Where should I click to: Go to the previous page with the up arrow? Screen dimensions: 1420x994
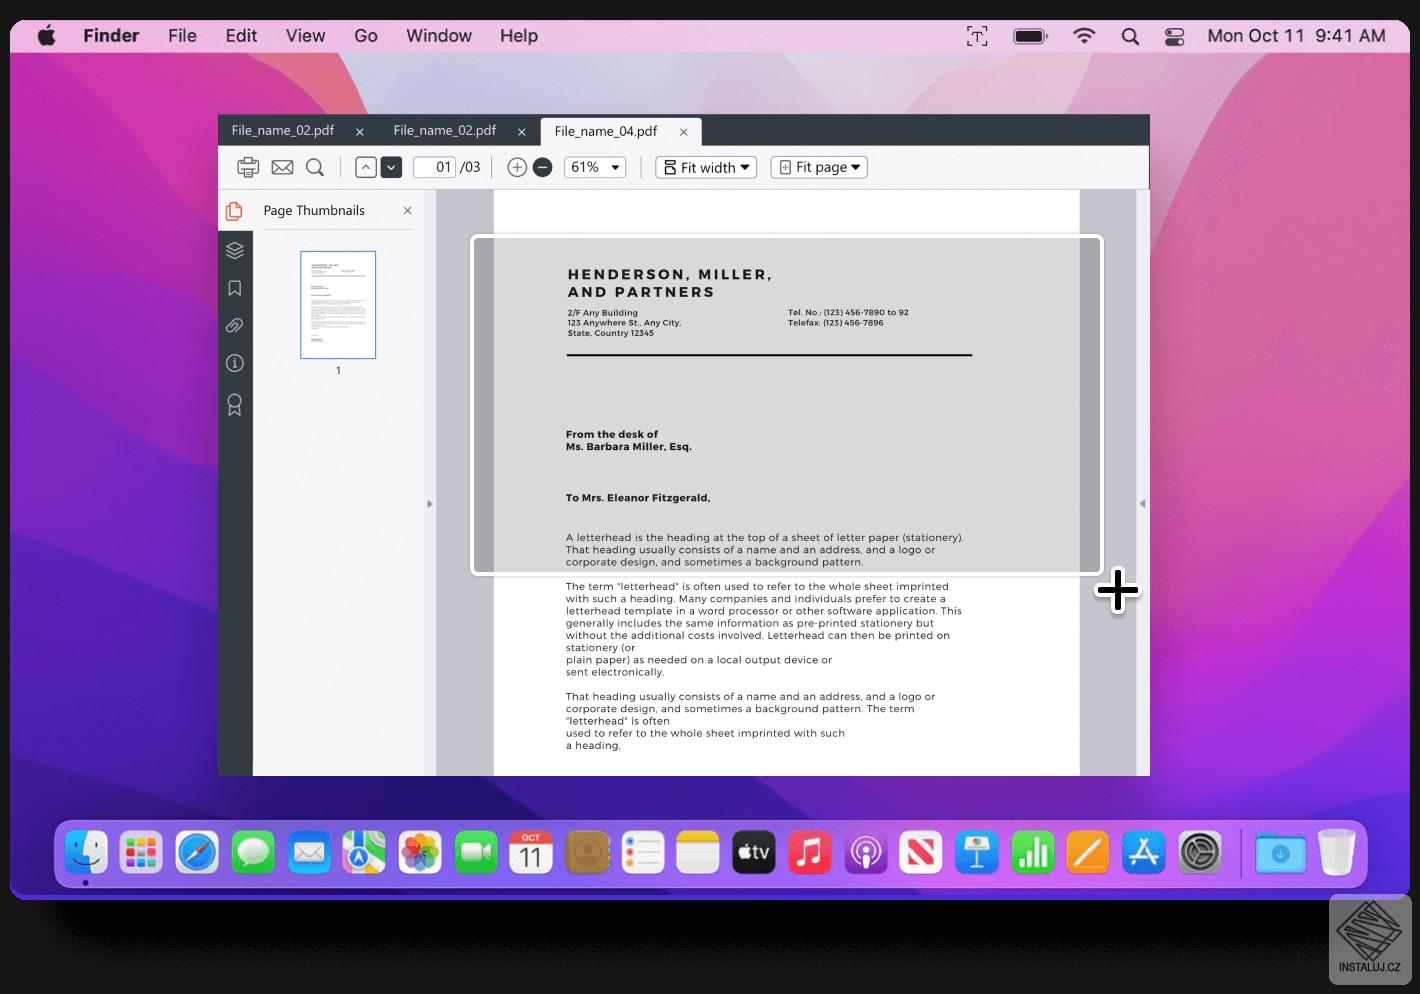[x=366, y=167]
